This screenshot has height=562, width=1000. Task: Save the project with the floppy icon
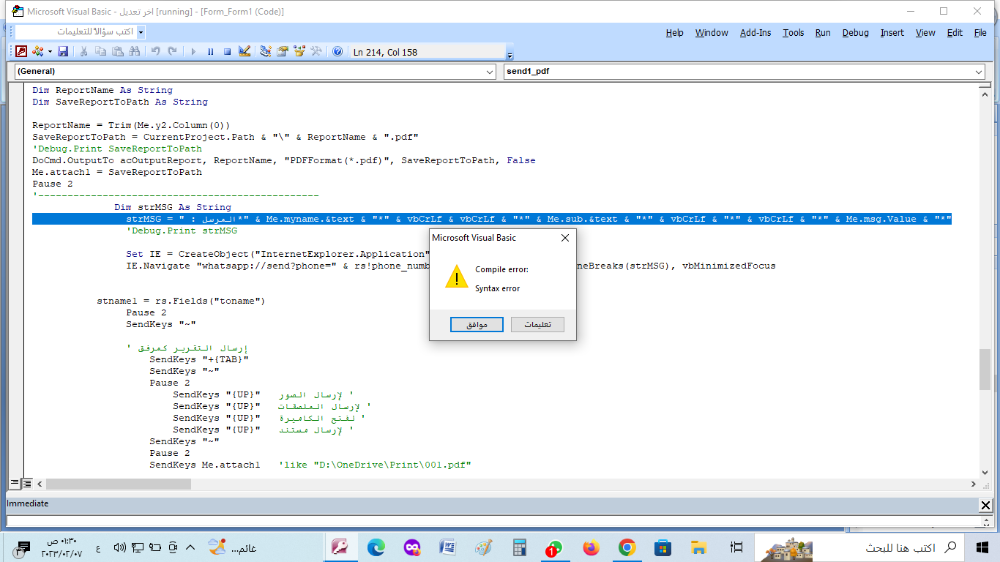pyautogui.click(x=63, y=52)
